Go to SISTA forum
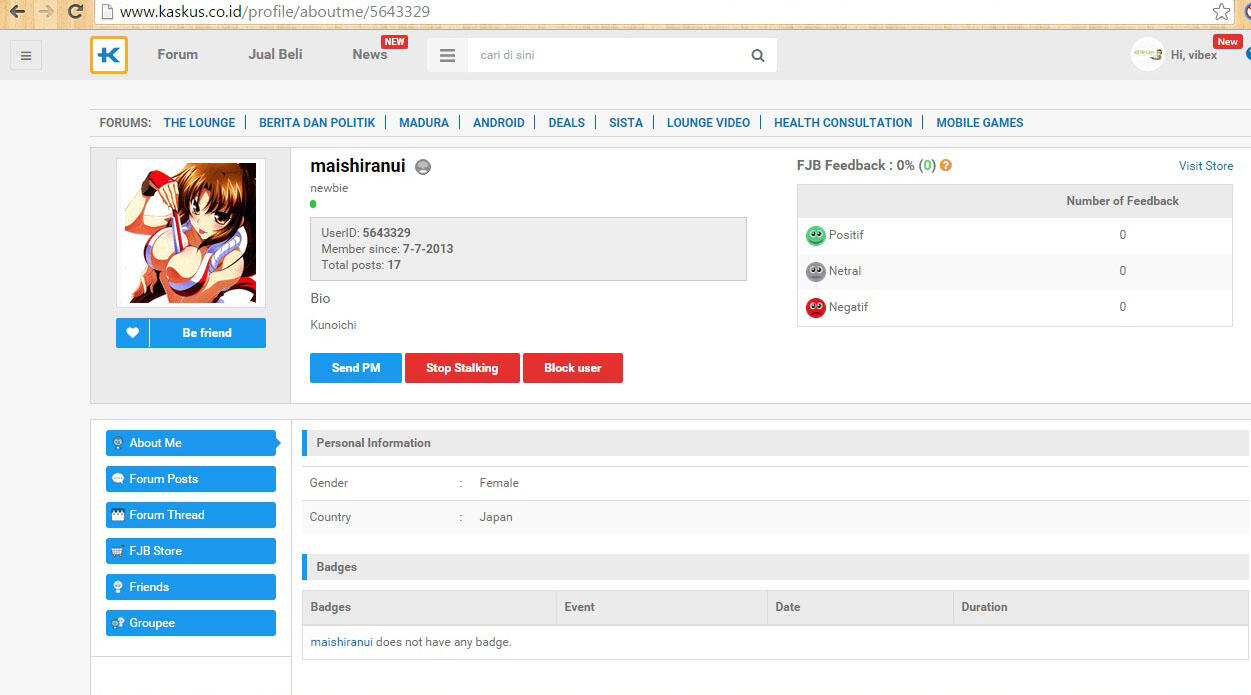The image size is (1251, 695). (626, 122)
